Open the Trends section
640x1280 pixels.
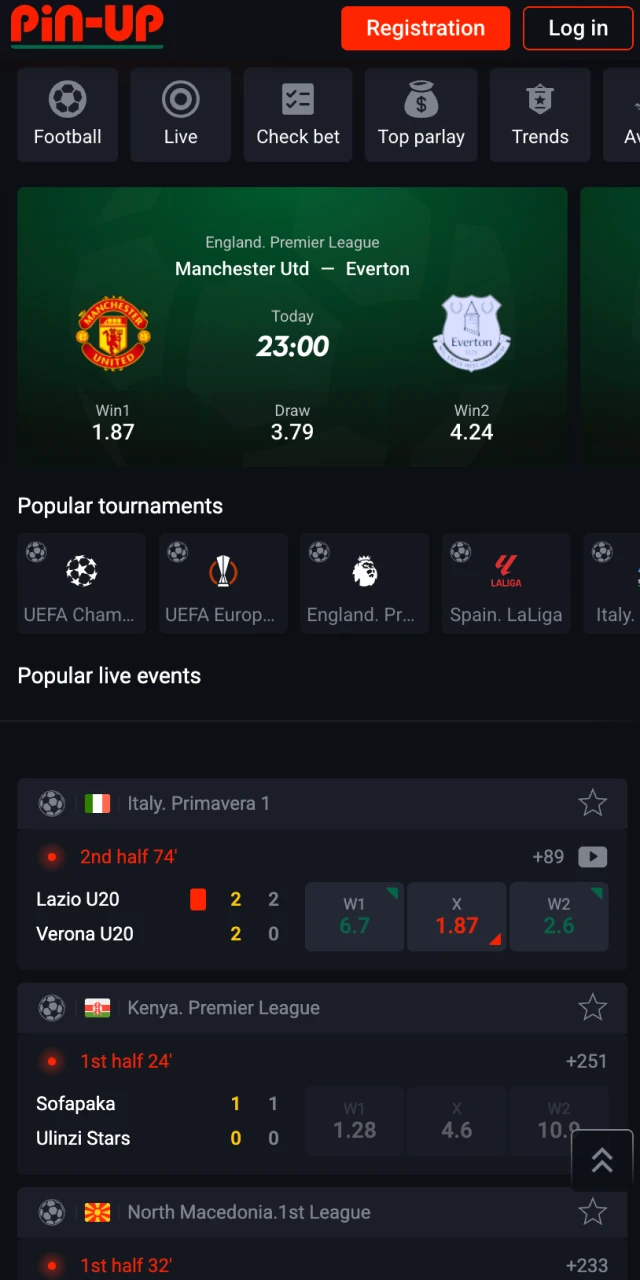click(540, 101)
